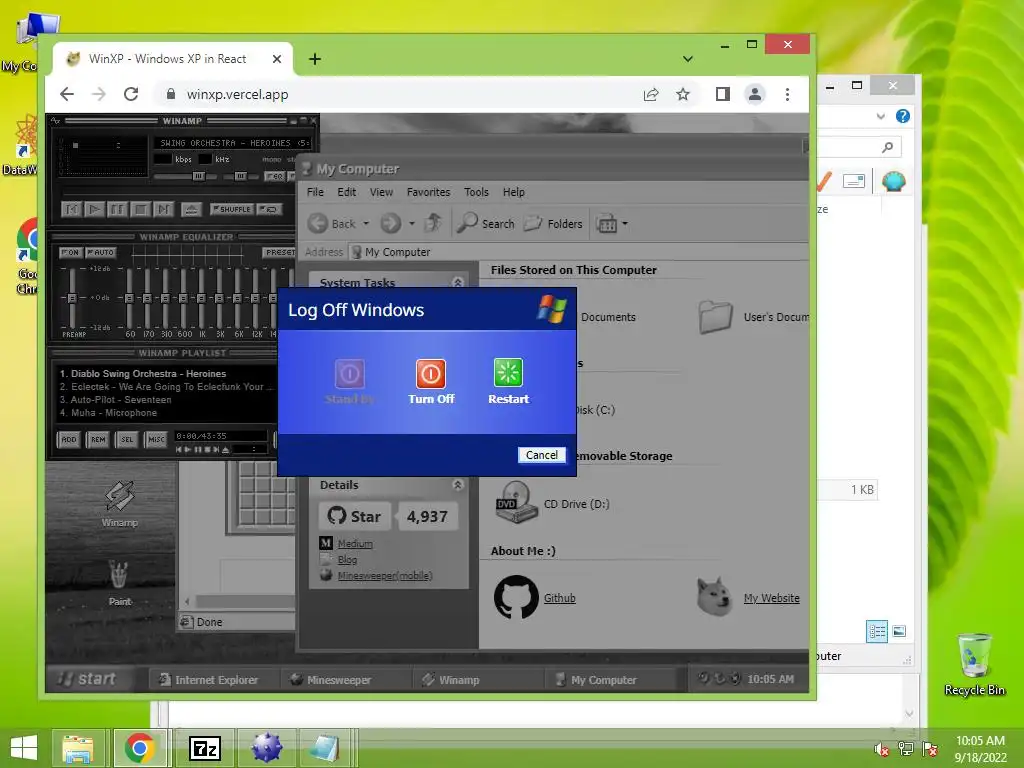Viewport: 1024px width, 768px height.
Task: Toggle equalizer ON button
Action: [x=70, y=252]
